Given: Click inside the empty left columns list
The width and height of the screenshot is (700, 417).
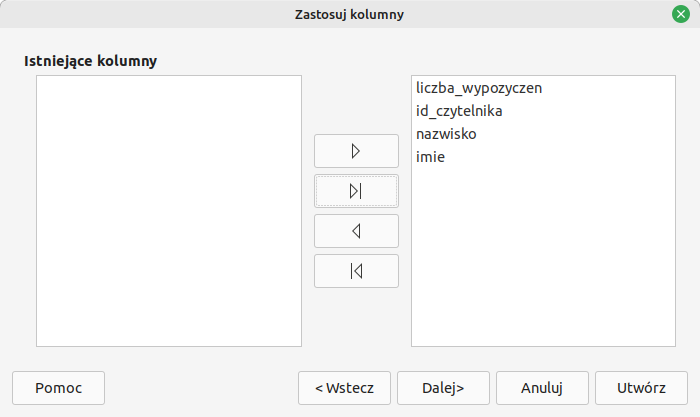Looking at the screenshot, I should click(x=168, y=210).
